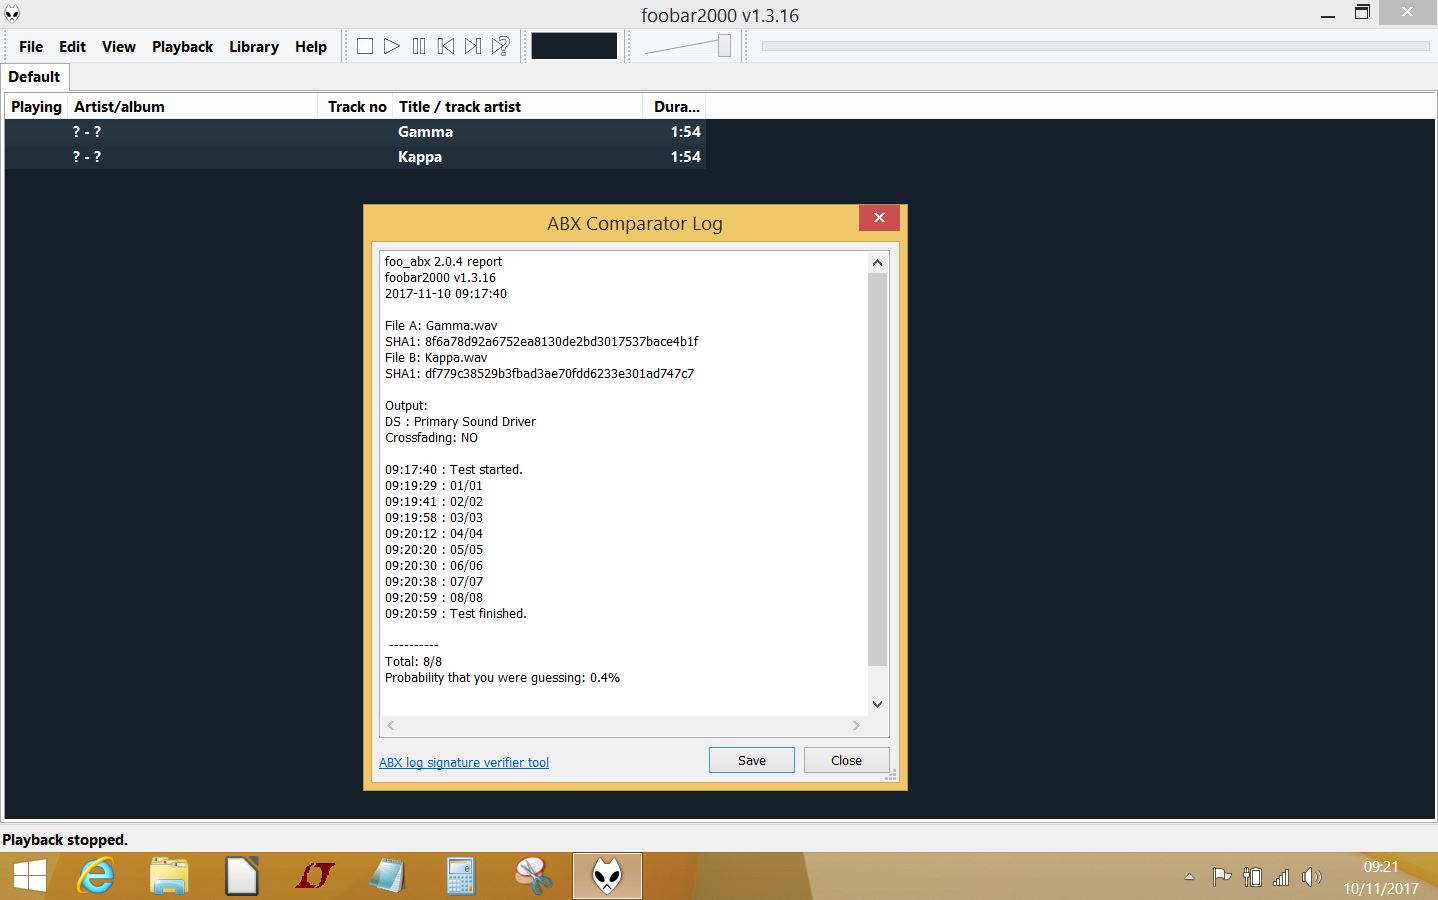
Task: Click the network signal tray icon
Action: 1281,878
